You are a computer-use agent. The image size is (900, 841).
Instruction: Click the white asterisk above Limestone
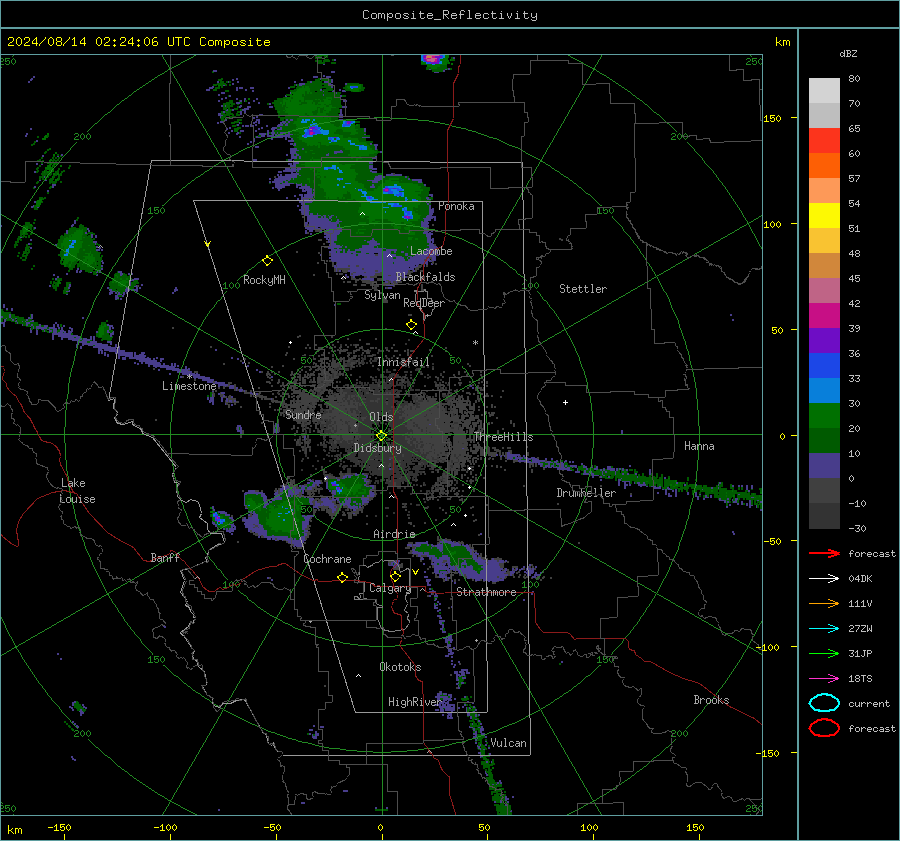pyautogui.click(x=189, y=377)
